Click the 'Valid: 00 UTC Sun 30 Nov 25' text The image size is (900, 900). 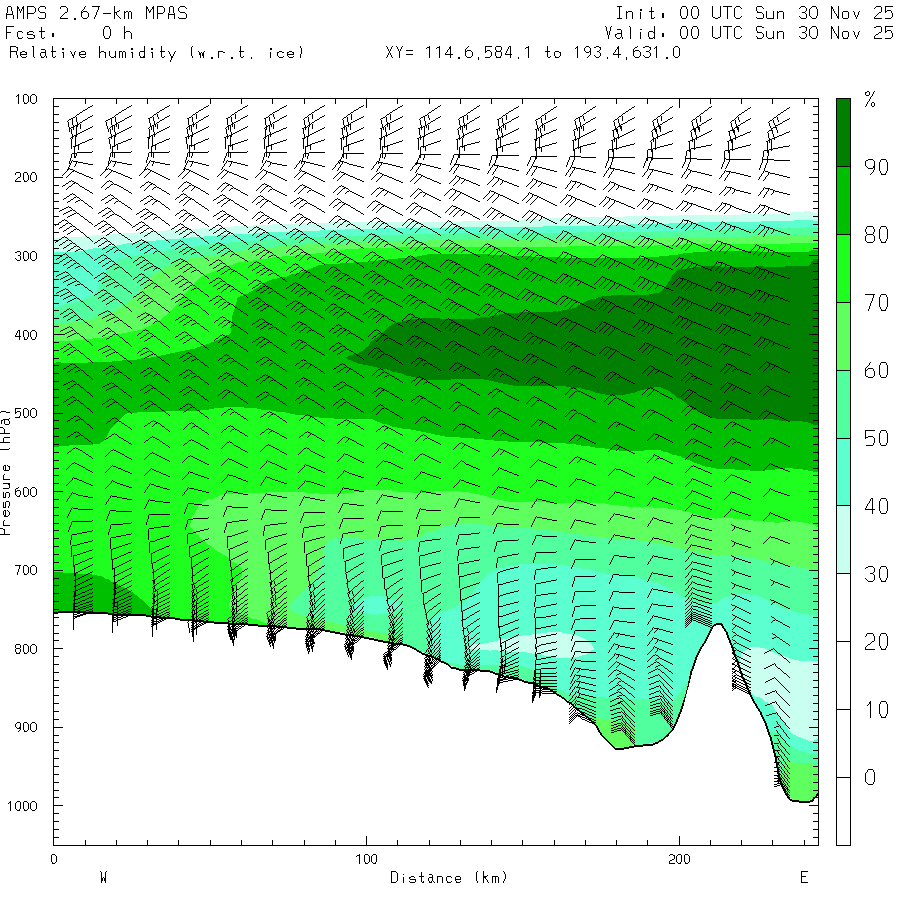tap(749, 33)
